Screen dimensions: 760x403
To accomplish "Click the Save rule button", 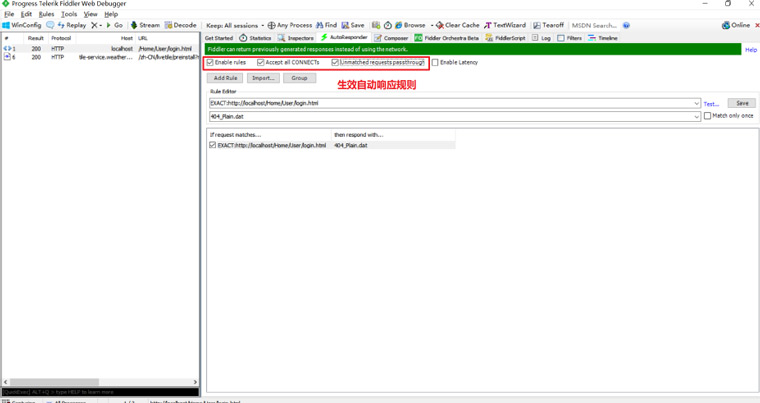I will click(x=742, y=103).
